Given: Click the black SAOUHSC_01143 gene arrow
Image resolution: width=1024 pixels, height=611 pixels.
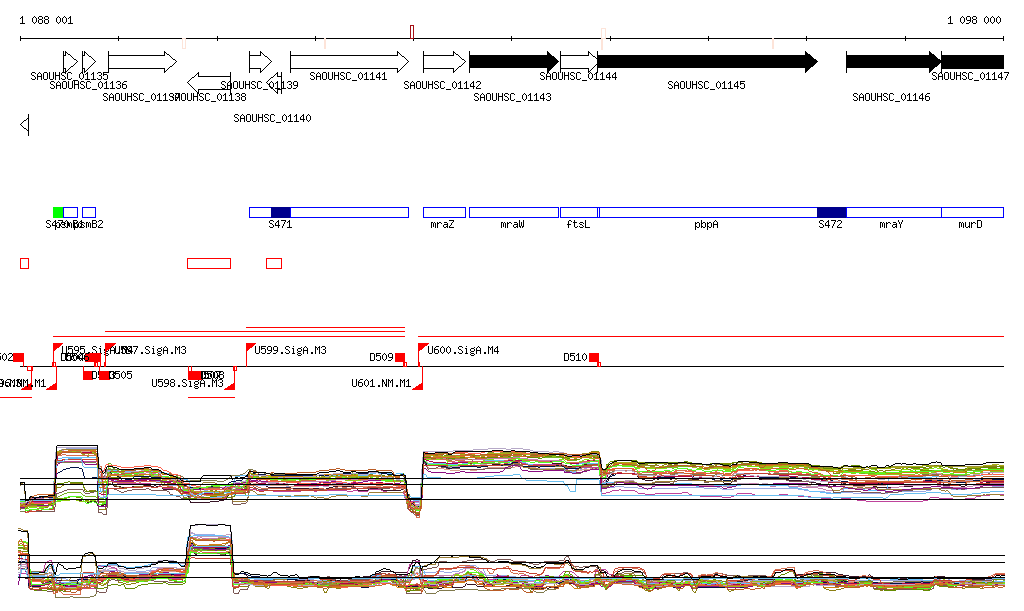Looking at the screenshot, I should [513, 62].
